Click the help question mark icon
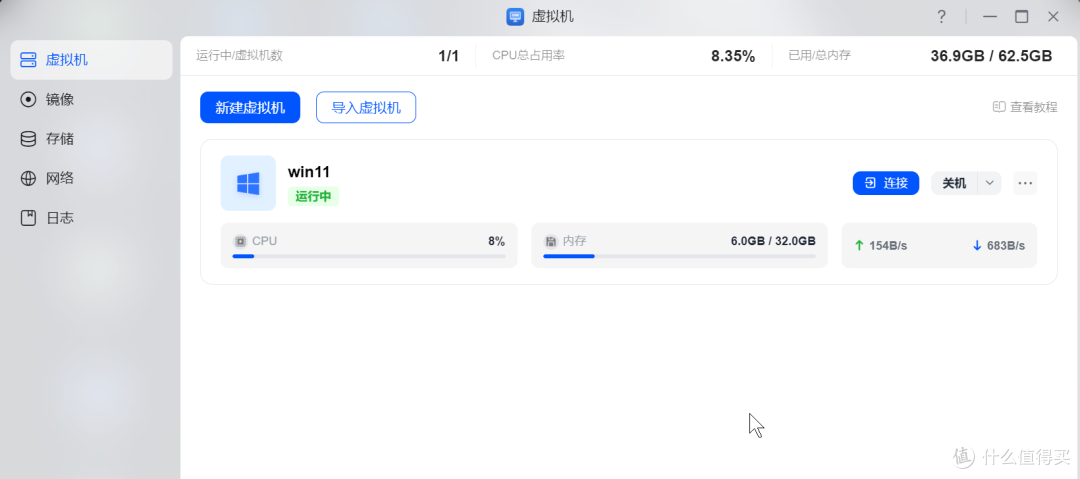The width and height of the screenshot is (1080, 479). pyautogui.click(x=942, y=17)
